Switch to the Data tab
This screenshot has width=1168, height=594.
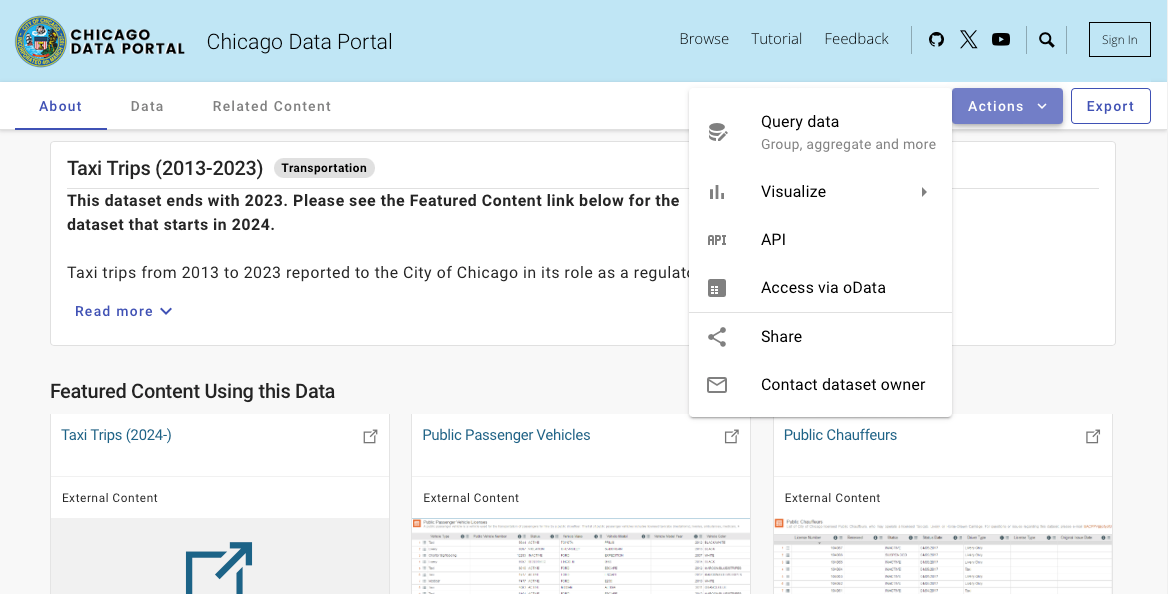147,106
